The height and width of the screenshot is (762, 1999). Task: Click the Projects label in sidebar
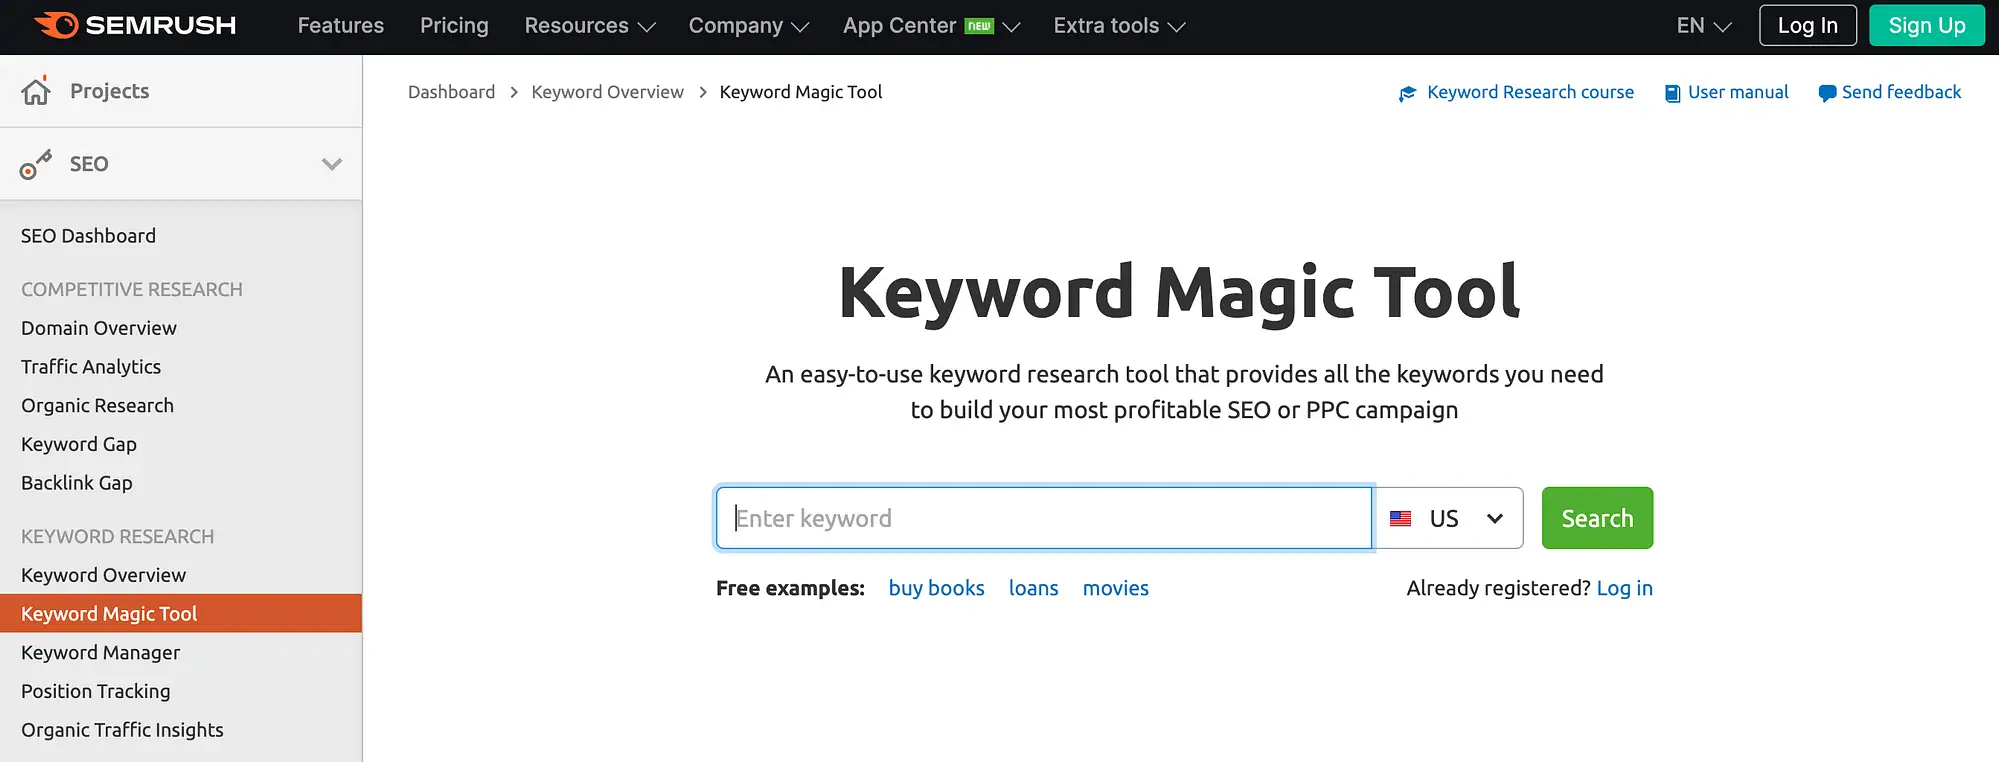[x=109, y=91]
